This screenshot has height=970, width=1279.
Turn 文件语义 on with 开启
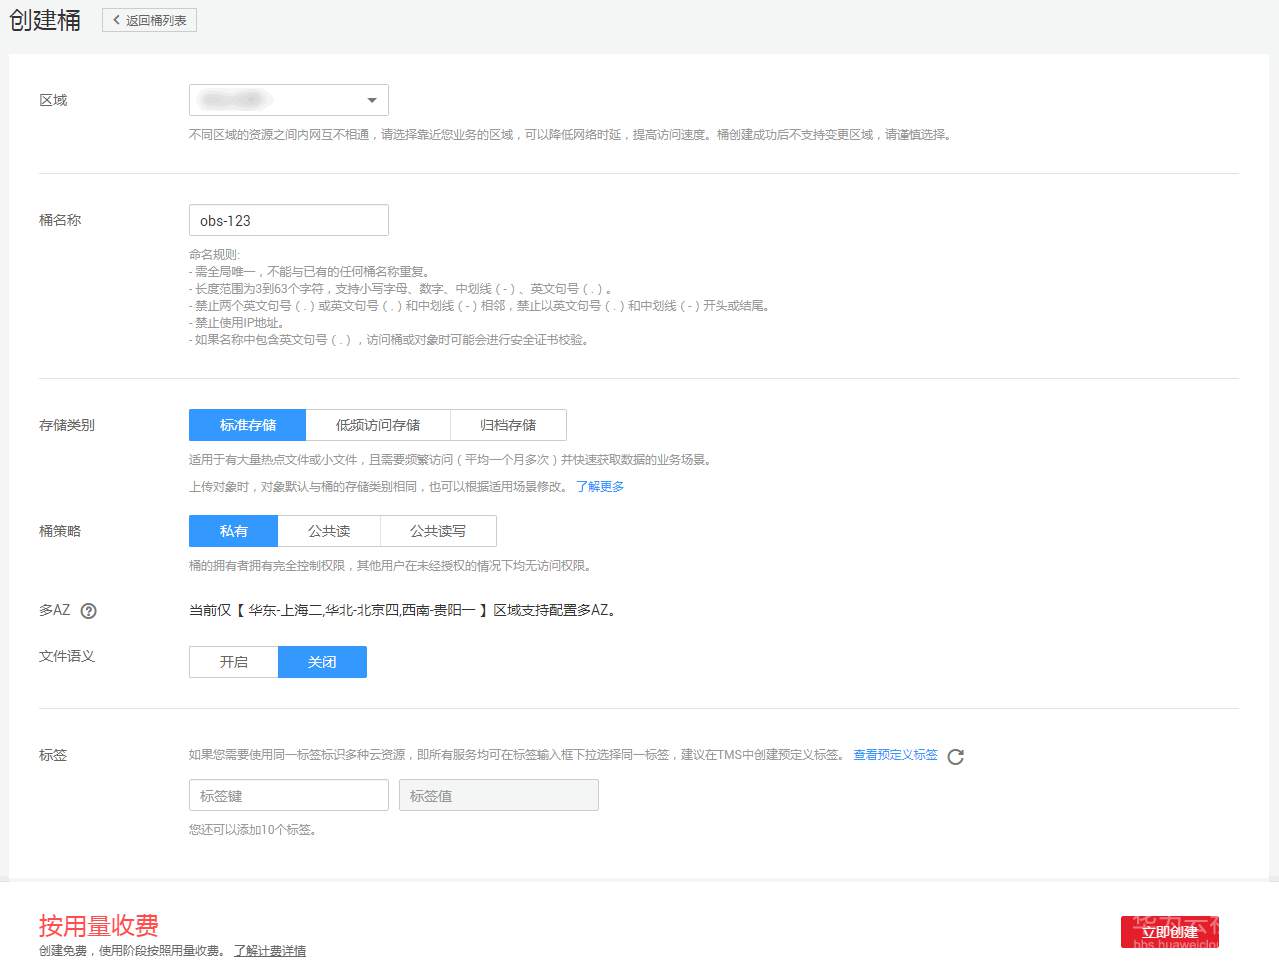click(x=233, y=662)
